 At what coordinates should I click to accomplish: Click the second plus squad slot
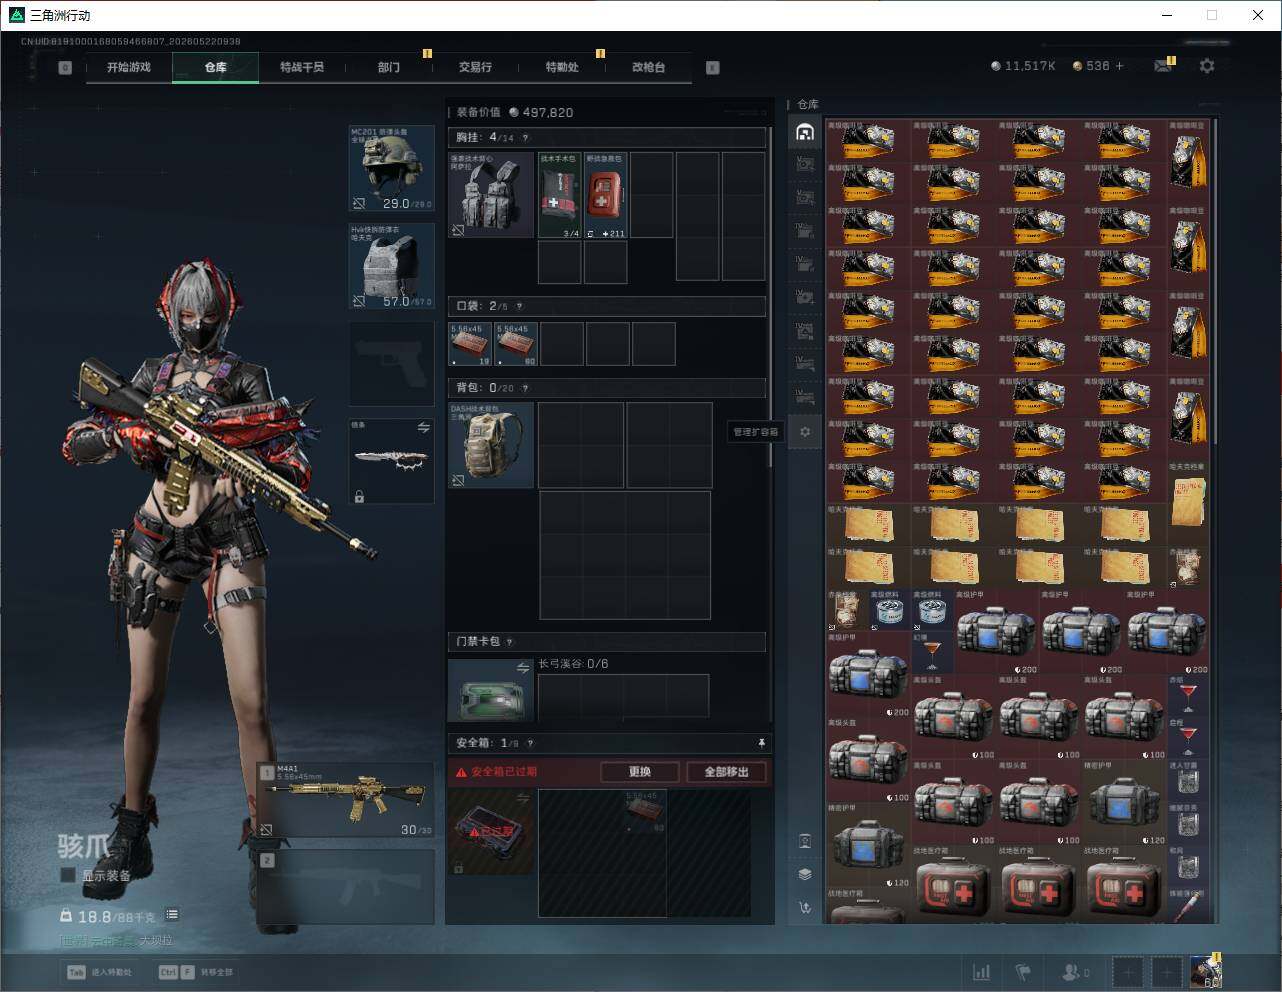(1167, 972)
